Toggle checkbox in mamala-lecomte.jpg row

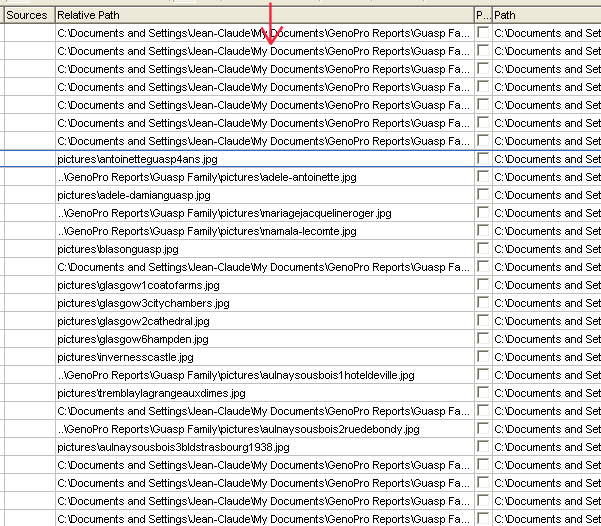[484, 231]
